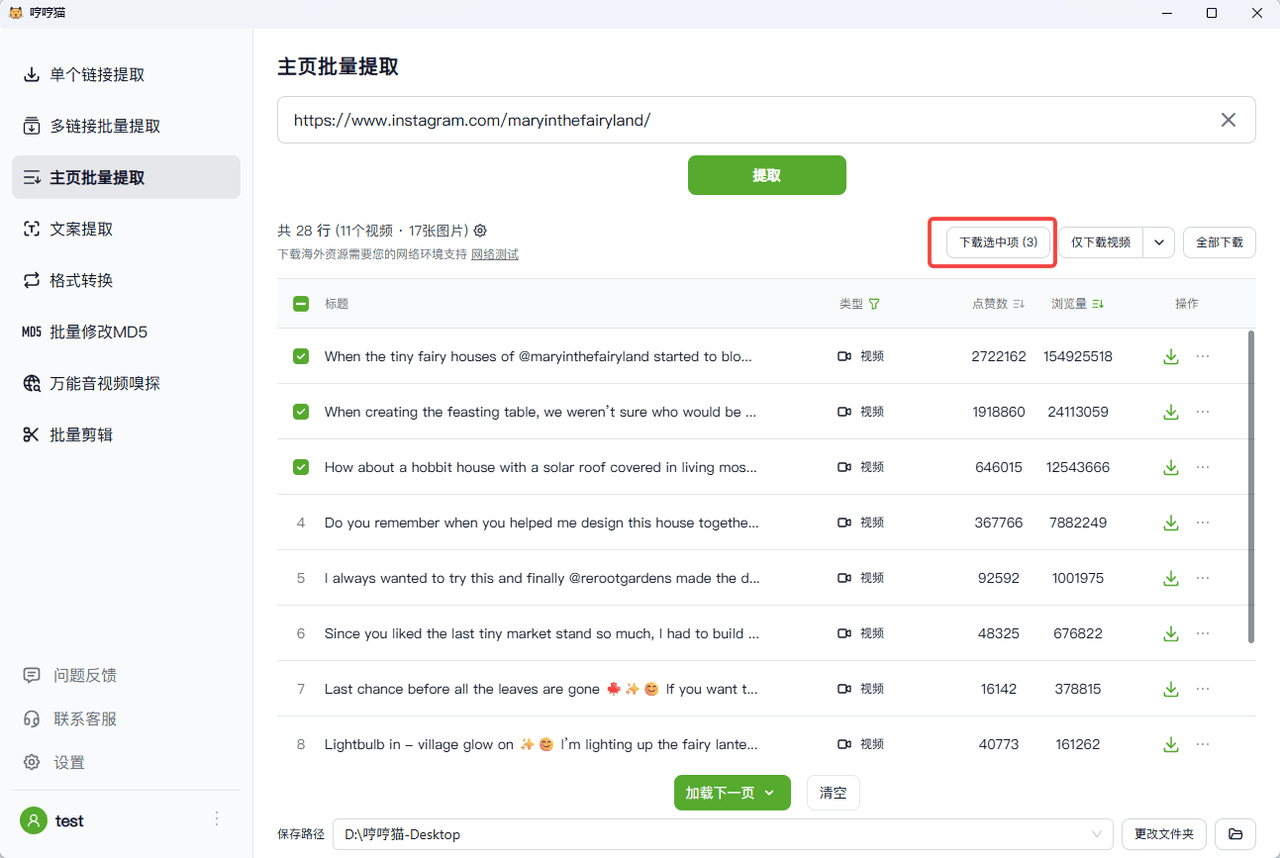
Task: Open the save folder icon button
Action: 1236,834
